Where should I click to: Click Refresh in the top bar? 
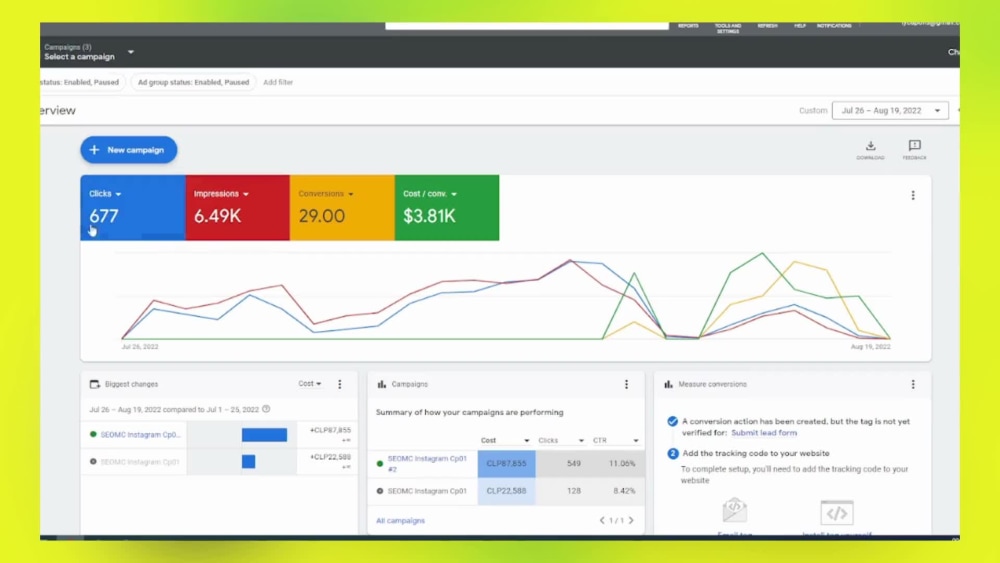(767, 26)
